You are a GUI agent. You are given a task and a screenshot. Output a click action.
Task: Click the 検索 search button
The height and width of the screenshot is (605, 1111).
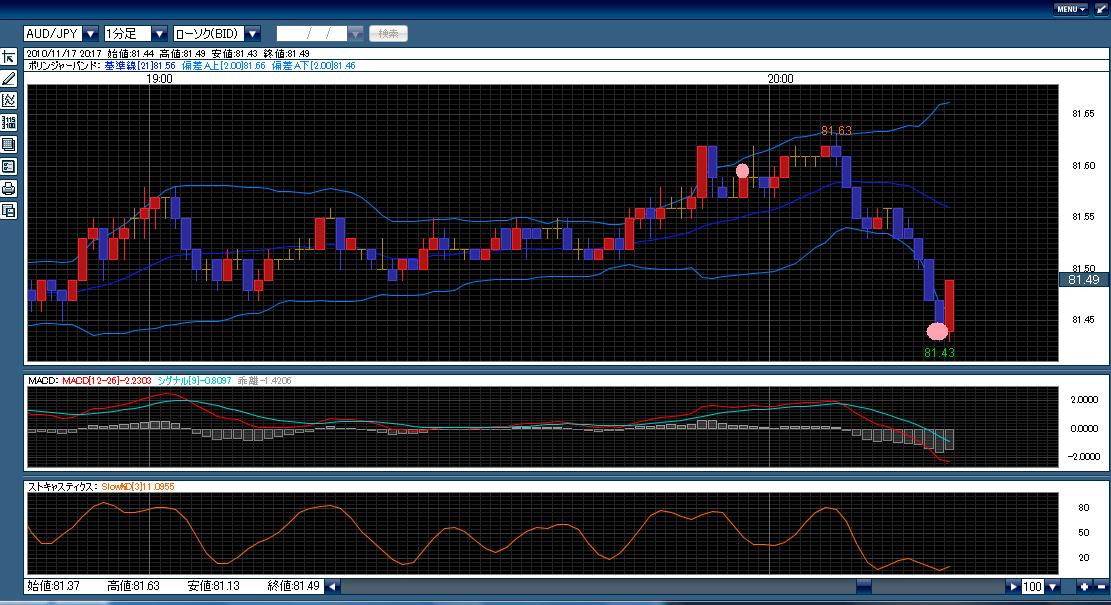388,33
